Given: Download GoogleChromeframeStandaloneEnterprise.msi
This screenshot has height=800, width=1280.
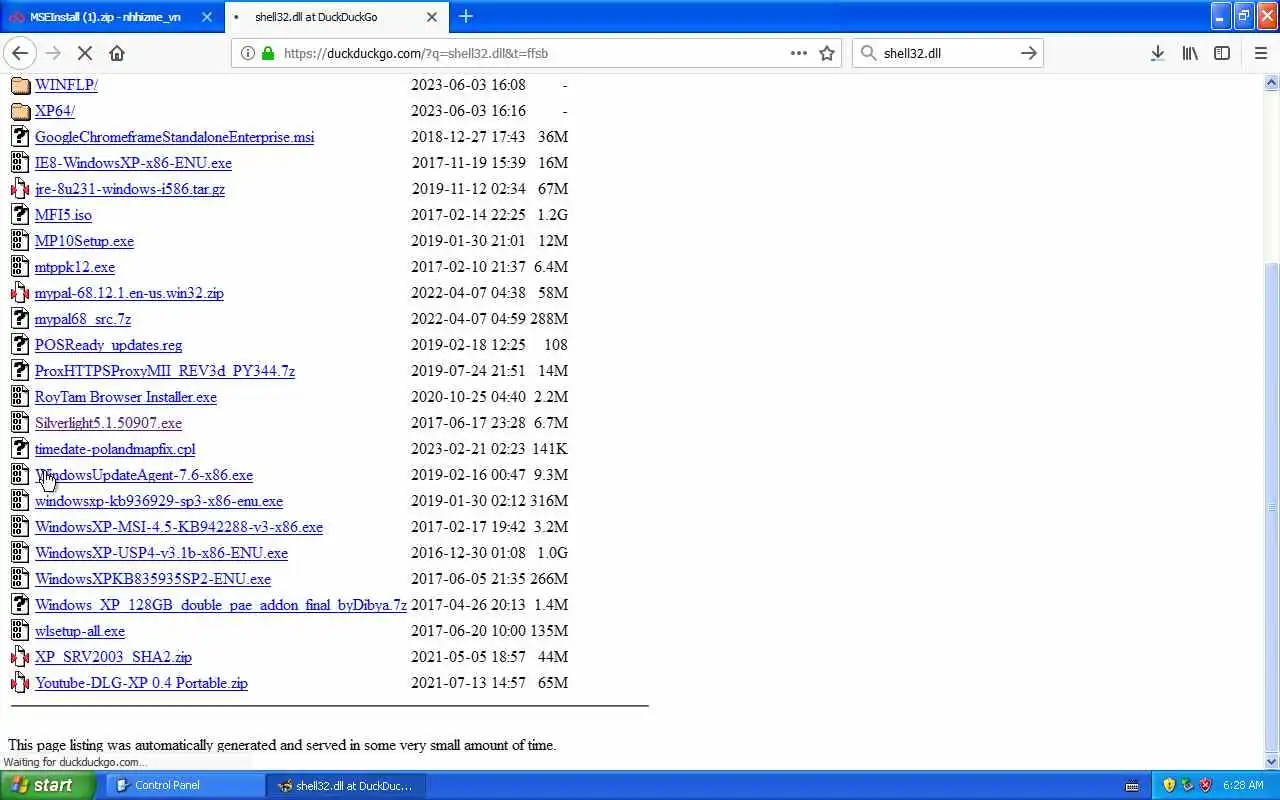Looking at the screenshot, I should click(x=174, y=137).
